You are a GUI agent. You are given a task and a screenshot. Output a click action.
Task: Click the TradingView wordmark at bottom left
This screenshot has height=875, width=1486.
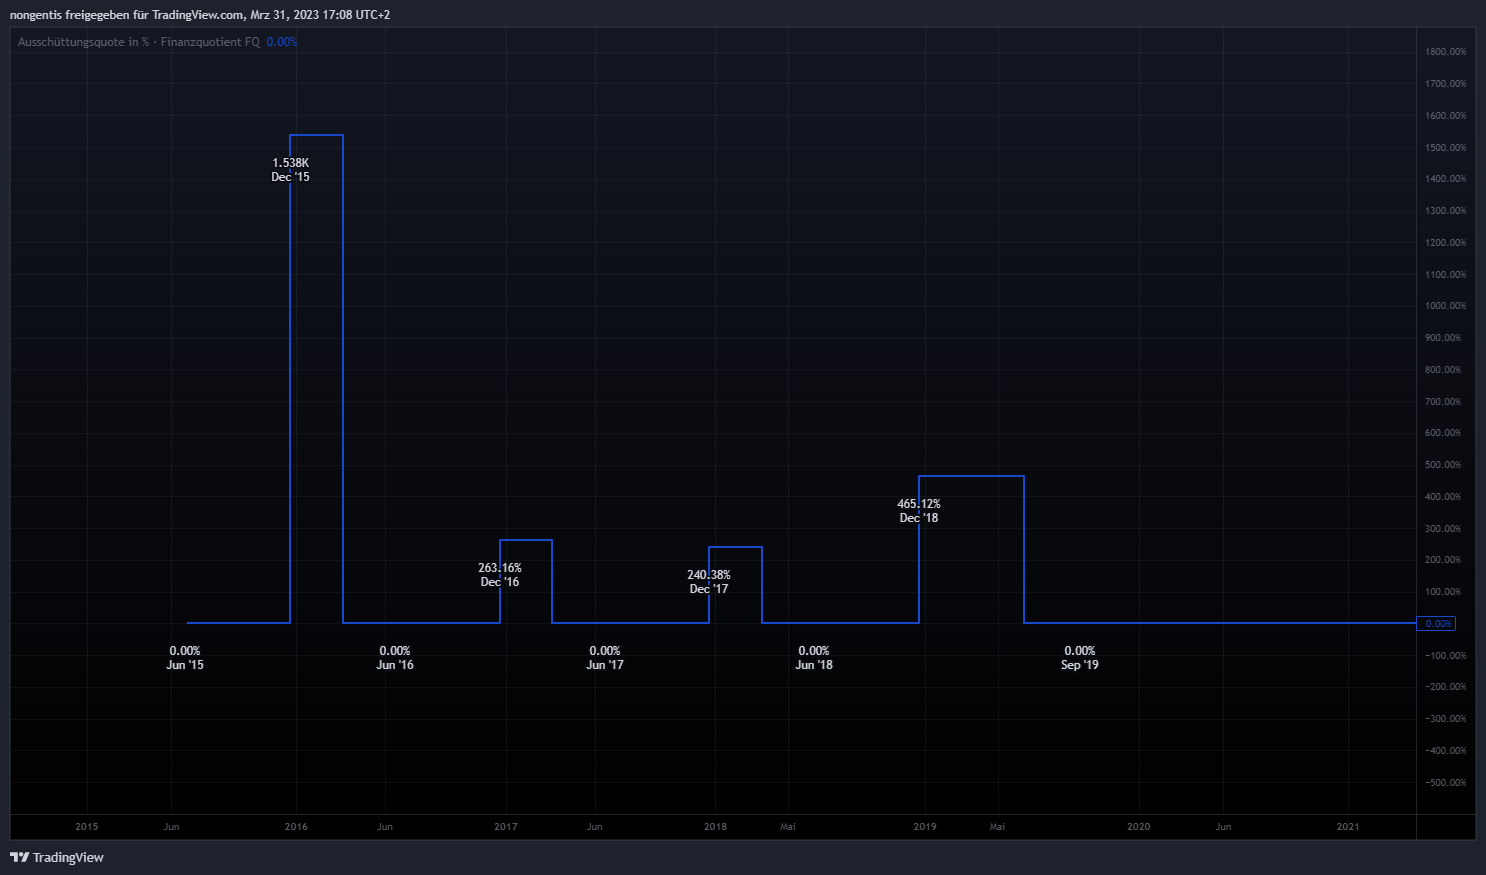68,857
